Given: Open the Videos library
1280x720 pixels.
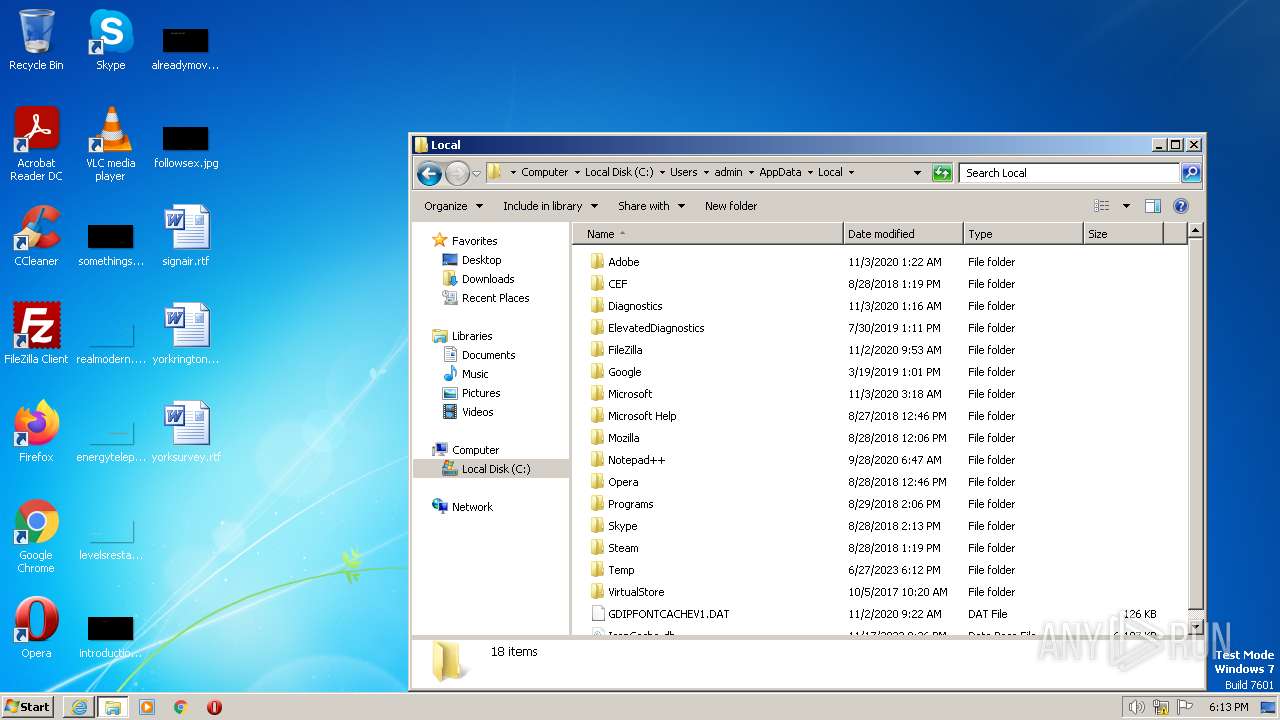Looking at the screenshot, I should pos(477,412).
